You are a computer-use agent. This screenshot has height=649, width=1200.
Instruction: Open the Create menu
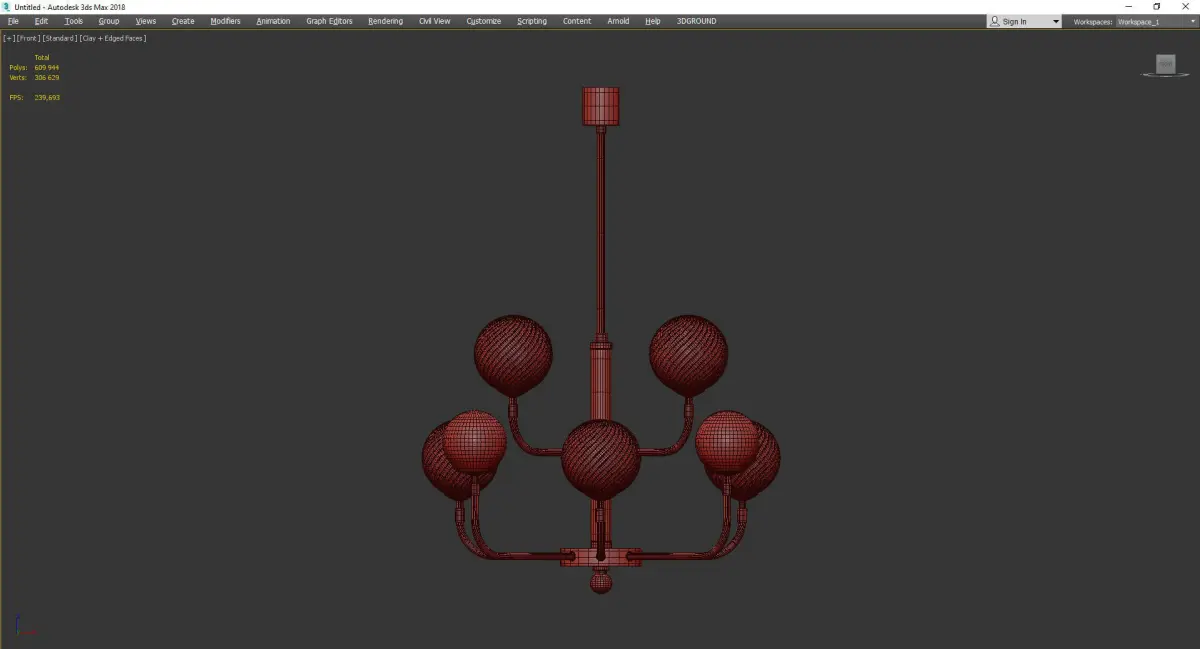pyautogui.click(x=183, y=21)
